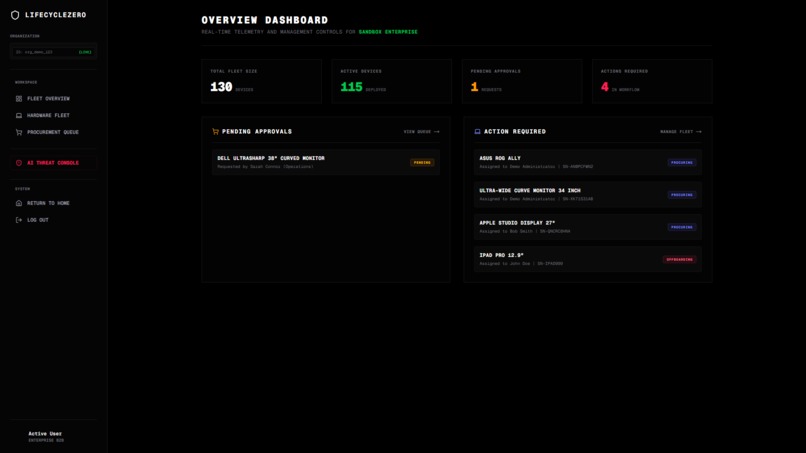Click the Active User profile at the bottom
This screenshot has height=453, width=806.
pyautogui.click(x=46, y=437)
